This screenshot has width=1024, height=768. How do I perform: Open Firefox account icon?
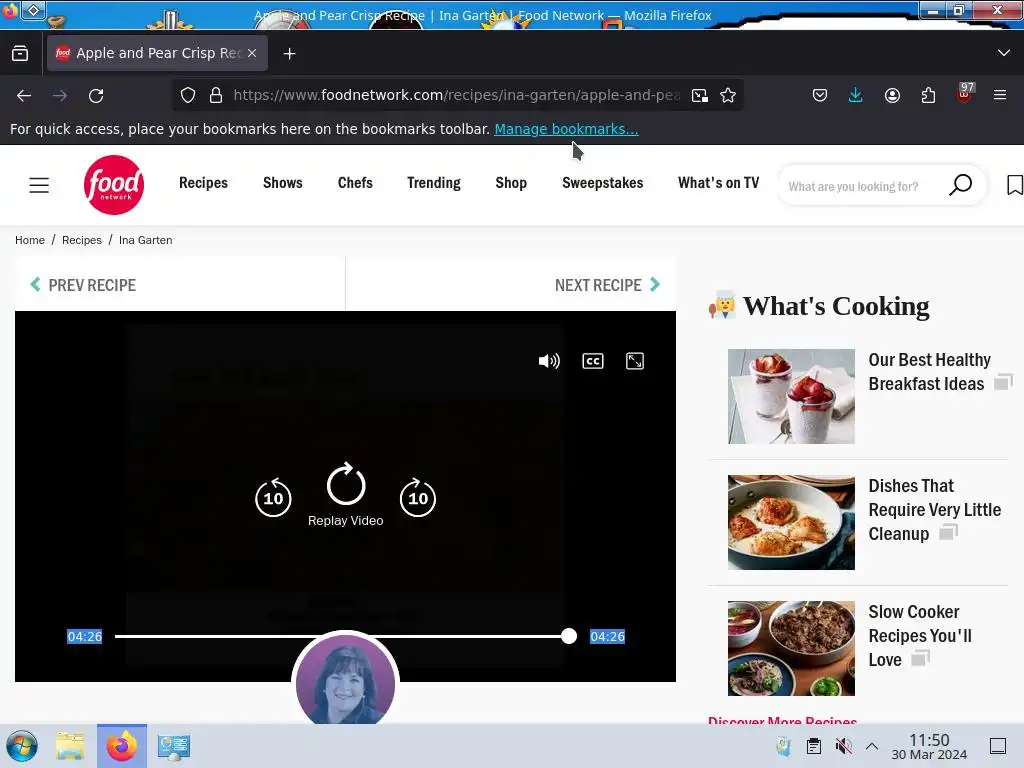pos(892,96)
